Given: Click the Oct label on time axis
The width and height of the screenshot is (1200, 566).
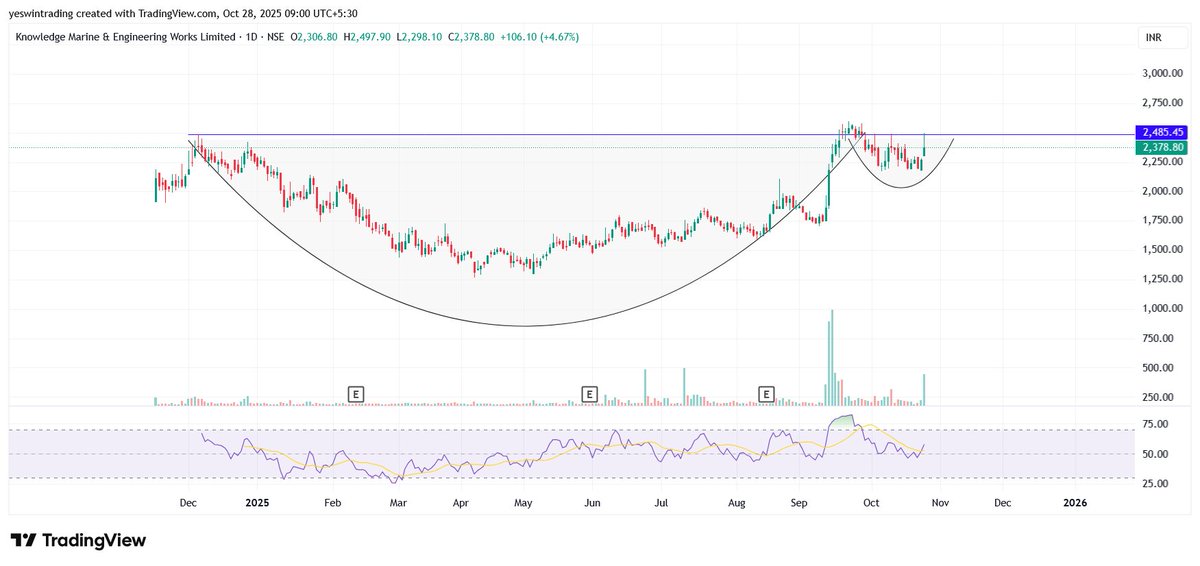Looking at the screenshot, I should click(870, 502).
